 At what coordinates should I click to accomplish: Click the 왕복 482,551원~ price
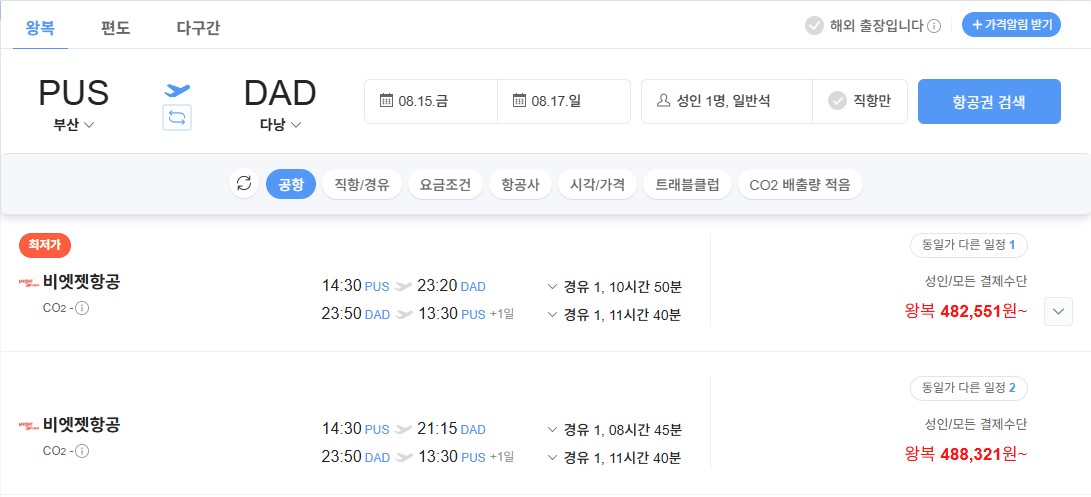tap(966, 311)
